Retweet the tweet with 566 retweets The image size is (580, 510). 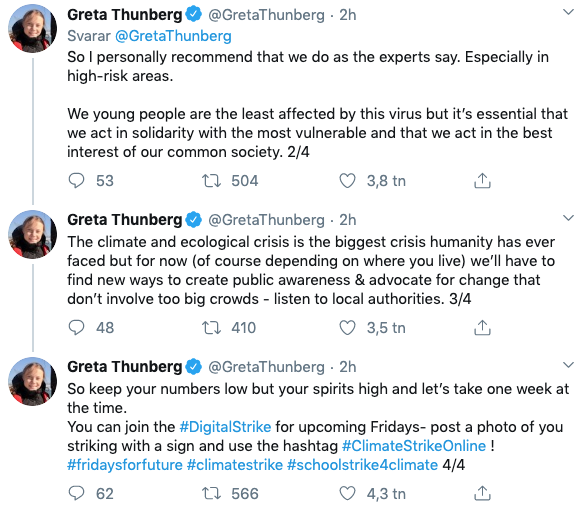click(211, 493)
